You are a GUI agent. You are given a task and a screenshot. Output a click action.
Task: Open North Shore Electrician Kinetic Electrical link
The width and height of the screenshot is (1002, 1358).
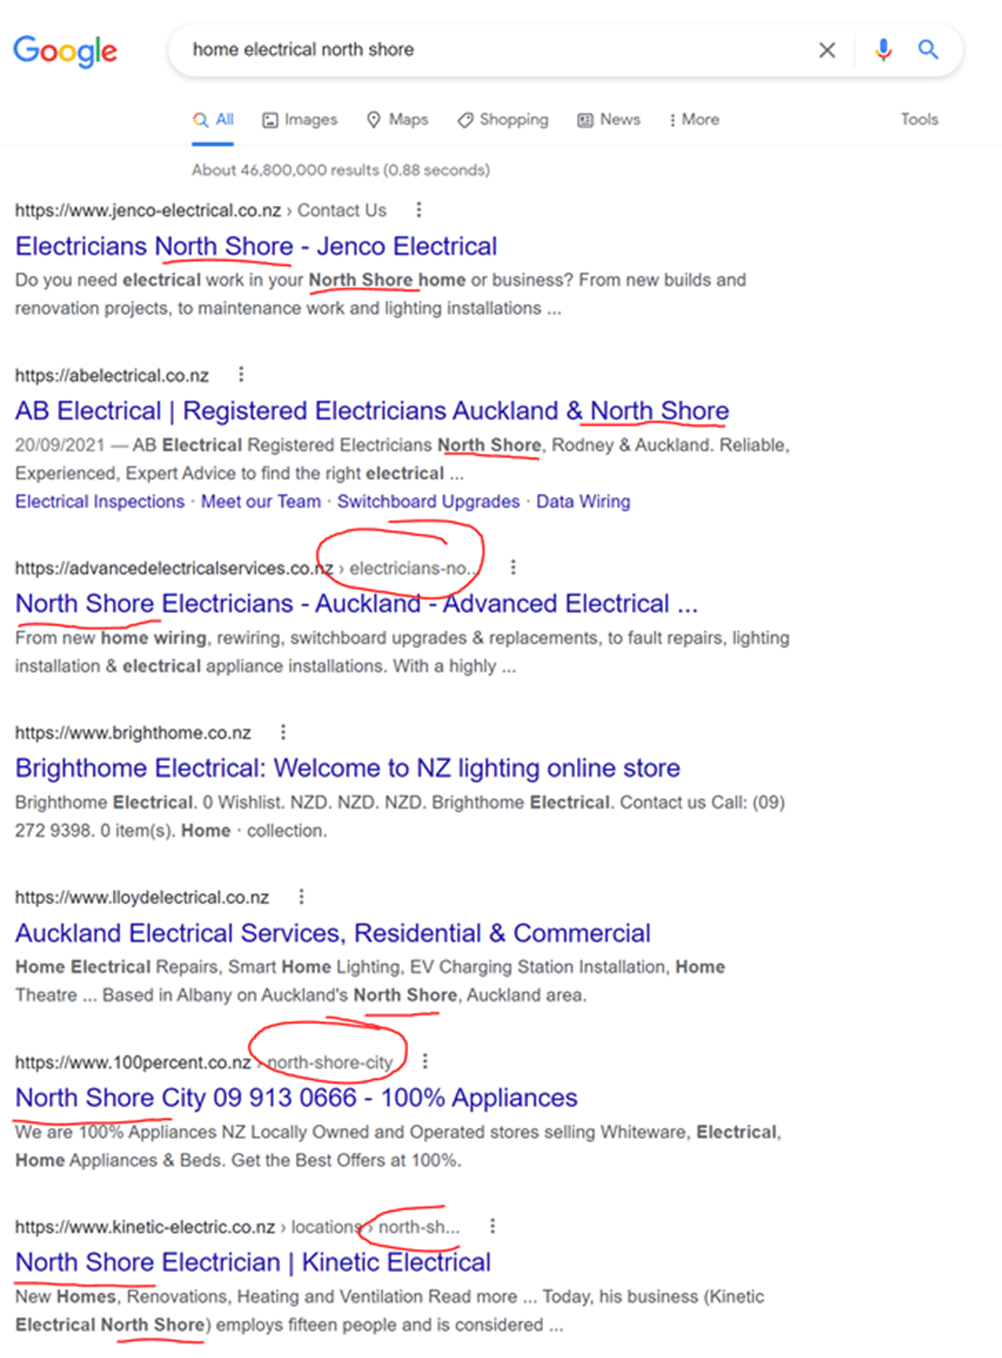[253, 1262]
